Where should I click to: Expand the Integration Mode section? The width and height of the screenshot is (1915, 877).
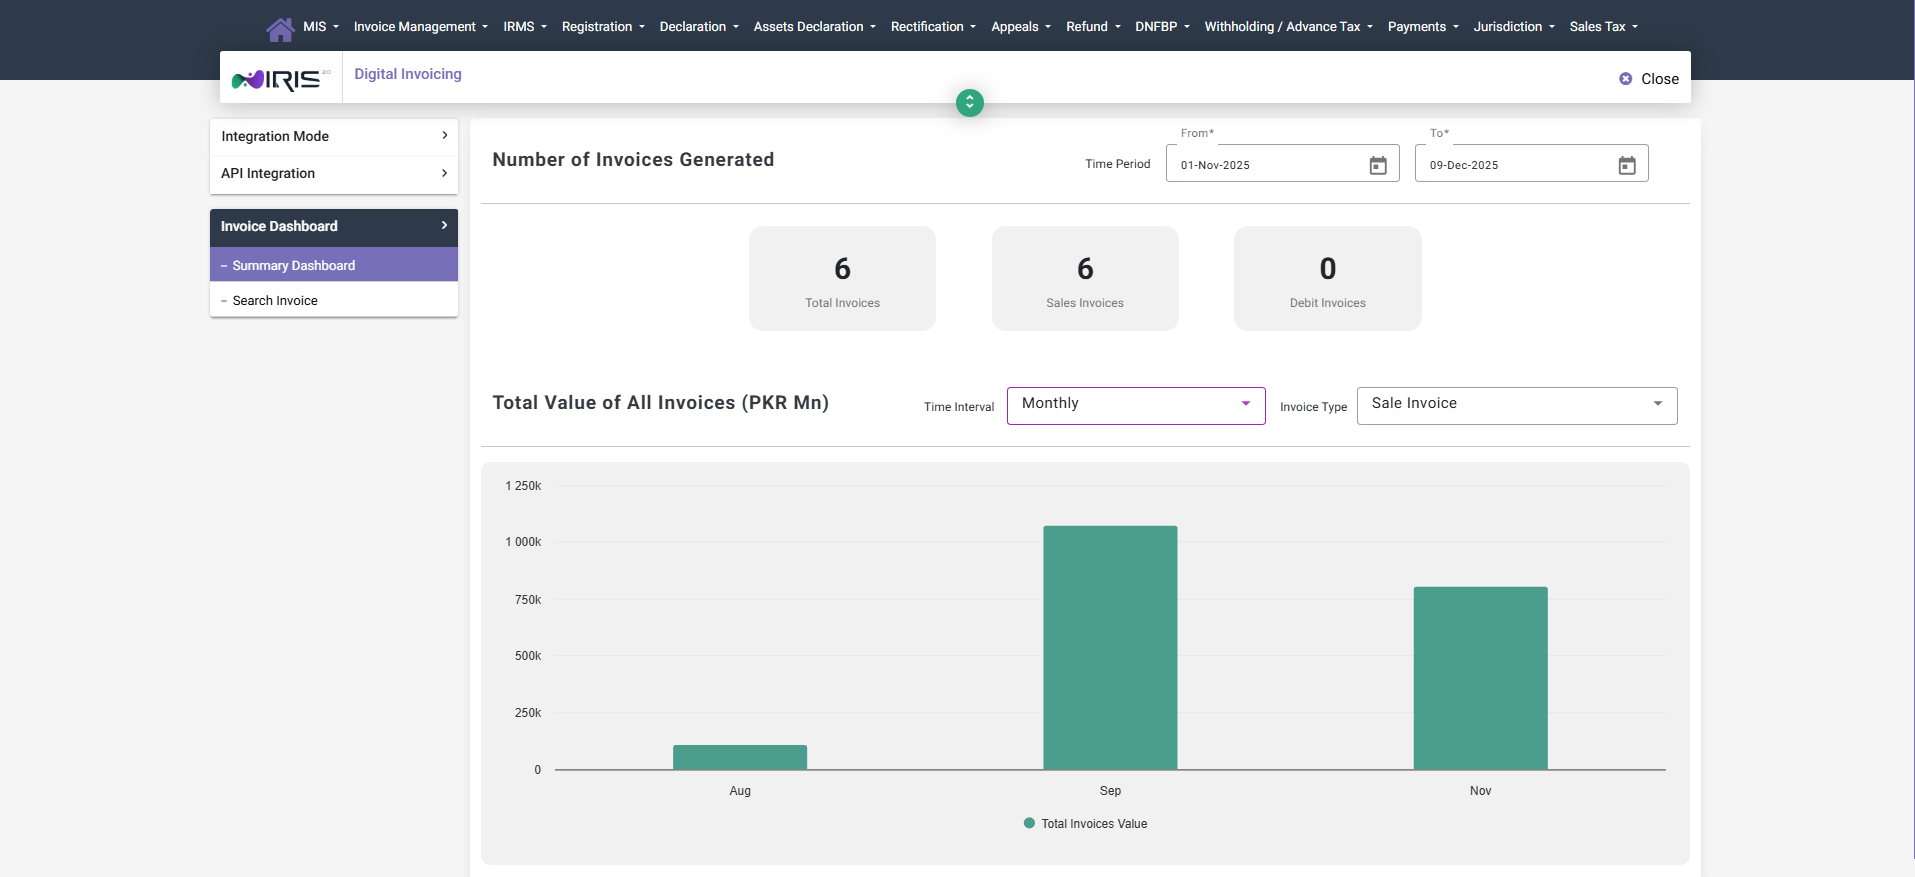click(x=333, y=136)
